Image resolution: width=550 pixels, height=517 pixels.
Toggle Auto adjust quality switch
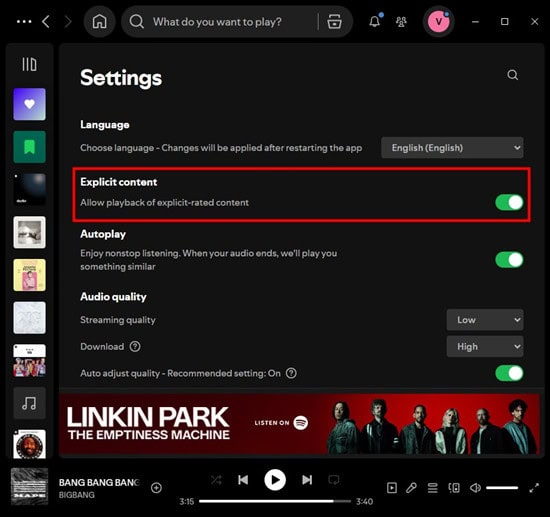(509, 373)
